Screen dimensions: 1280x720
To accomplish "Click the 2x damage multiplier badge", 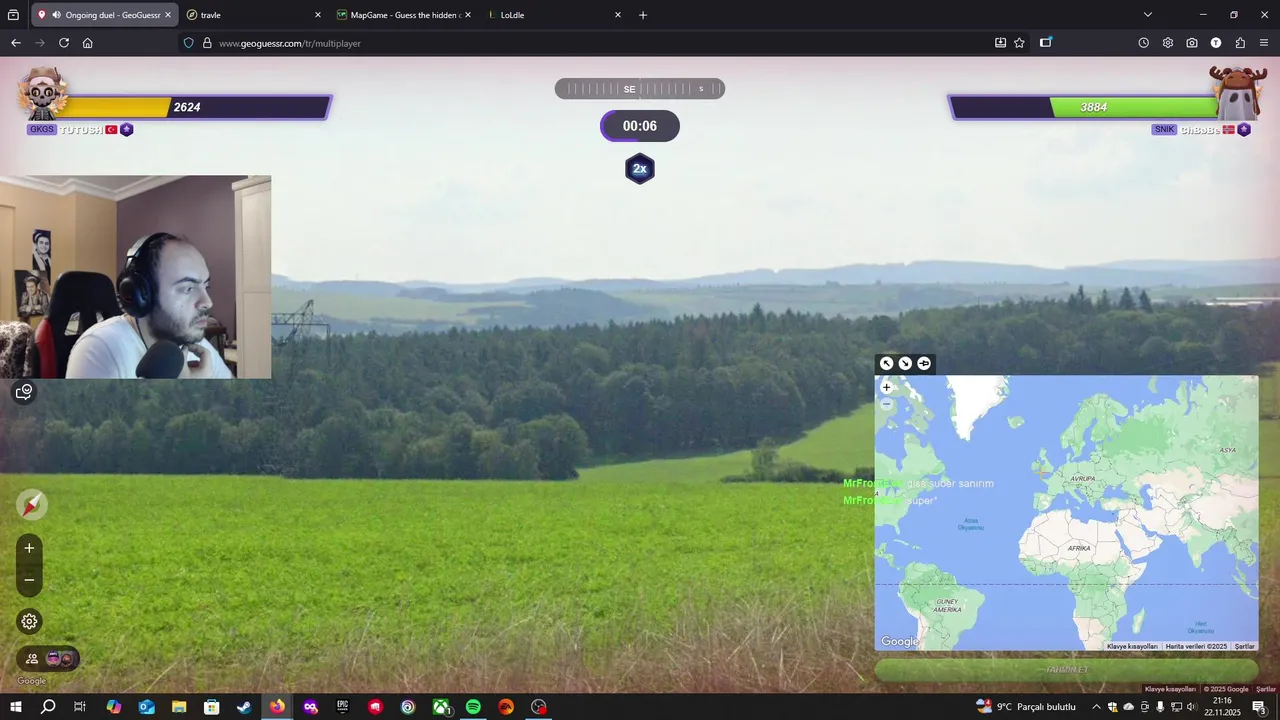I will pyautogui.click(x=640, y=169).
